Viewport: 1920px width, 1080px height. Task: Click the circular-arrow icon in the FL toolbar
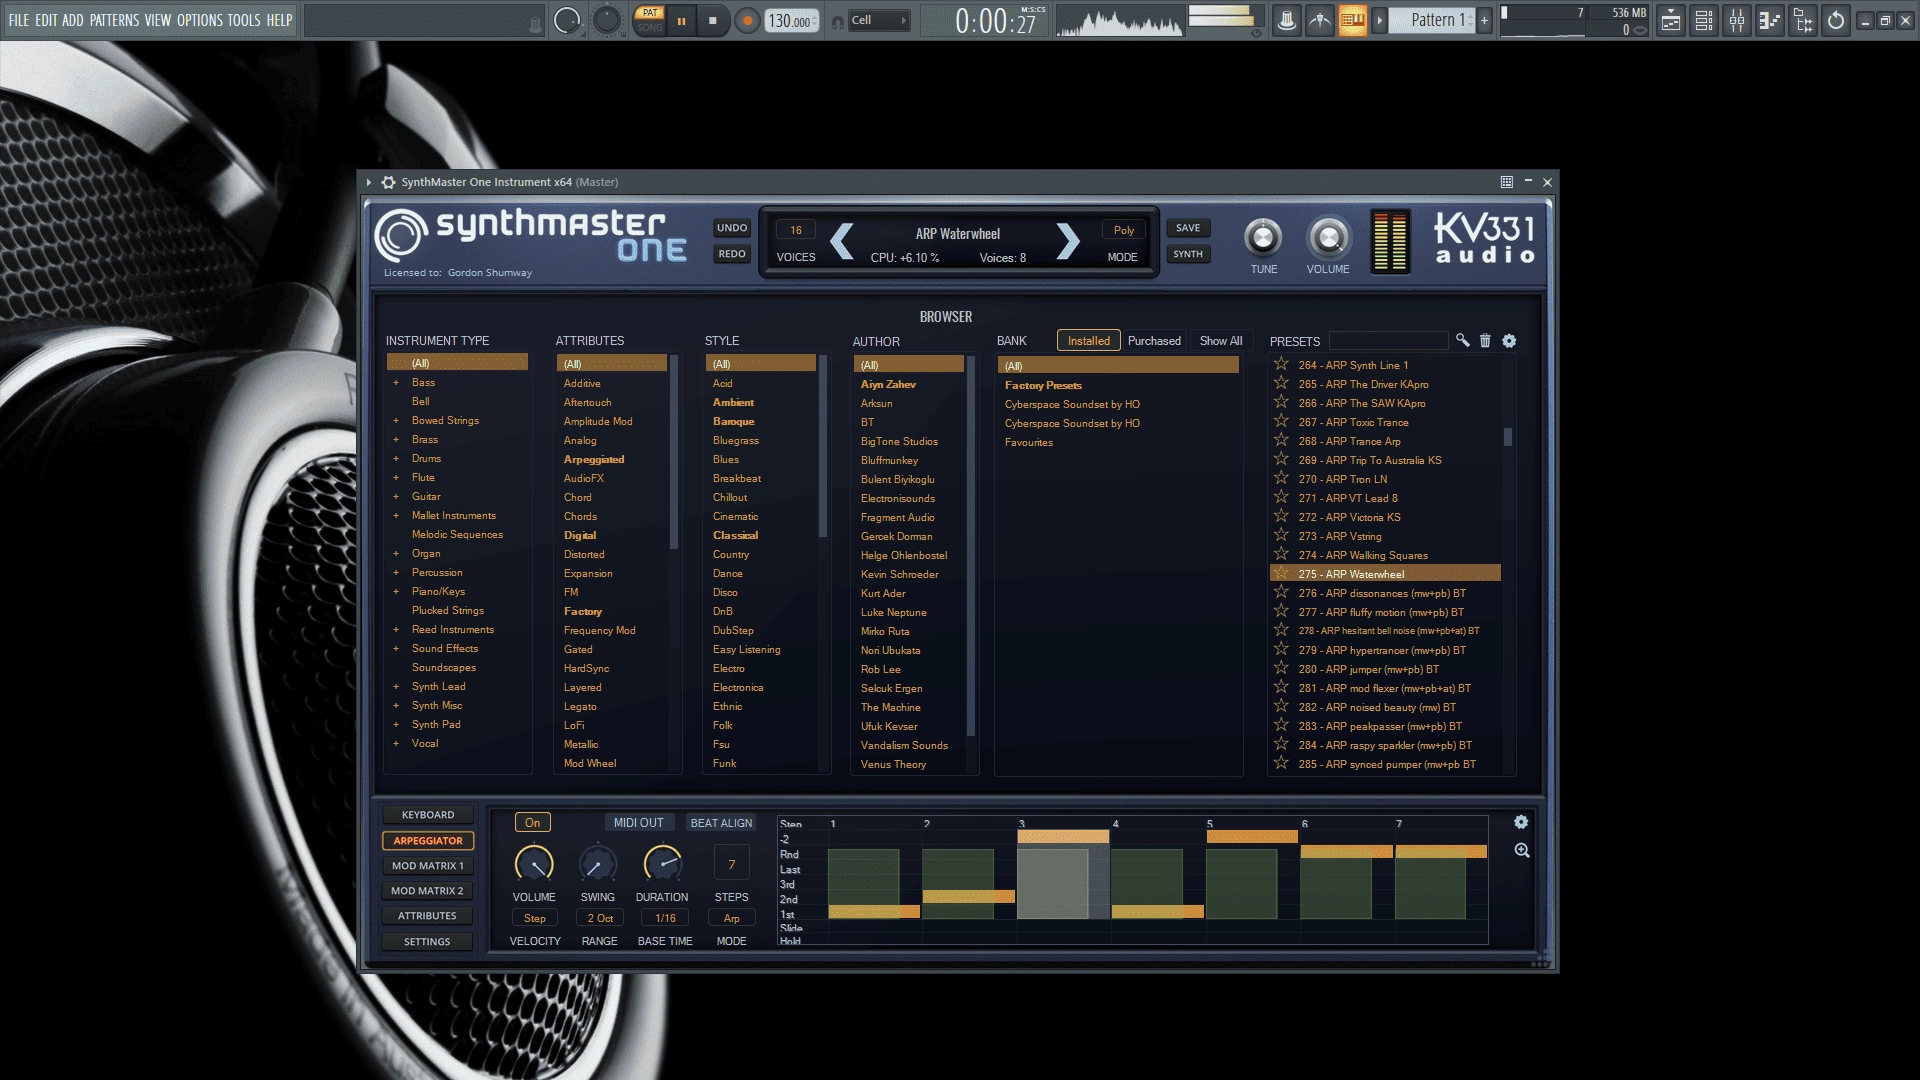pyautogui.click(x=1836, y=20)
